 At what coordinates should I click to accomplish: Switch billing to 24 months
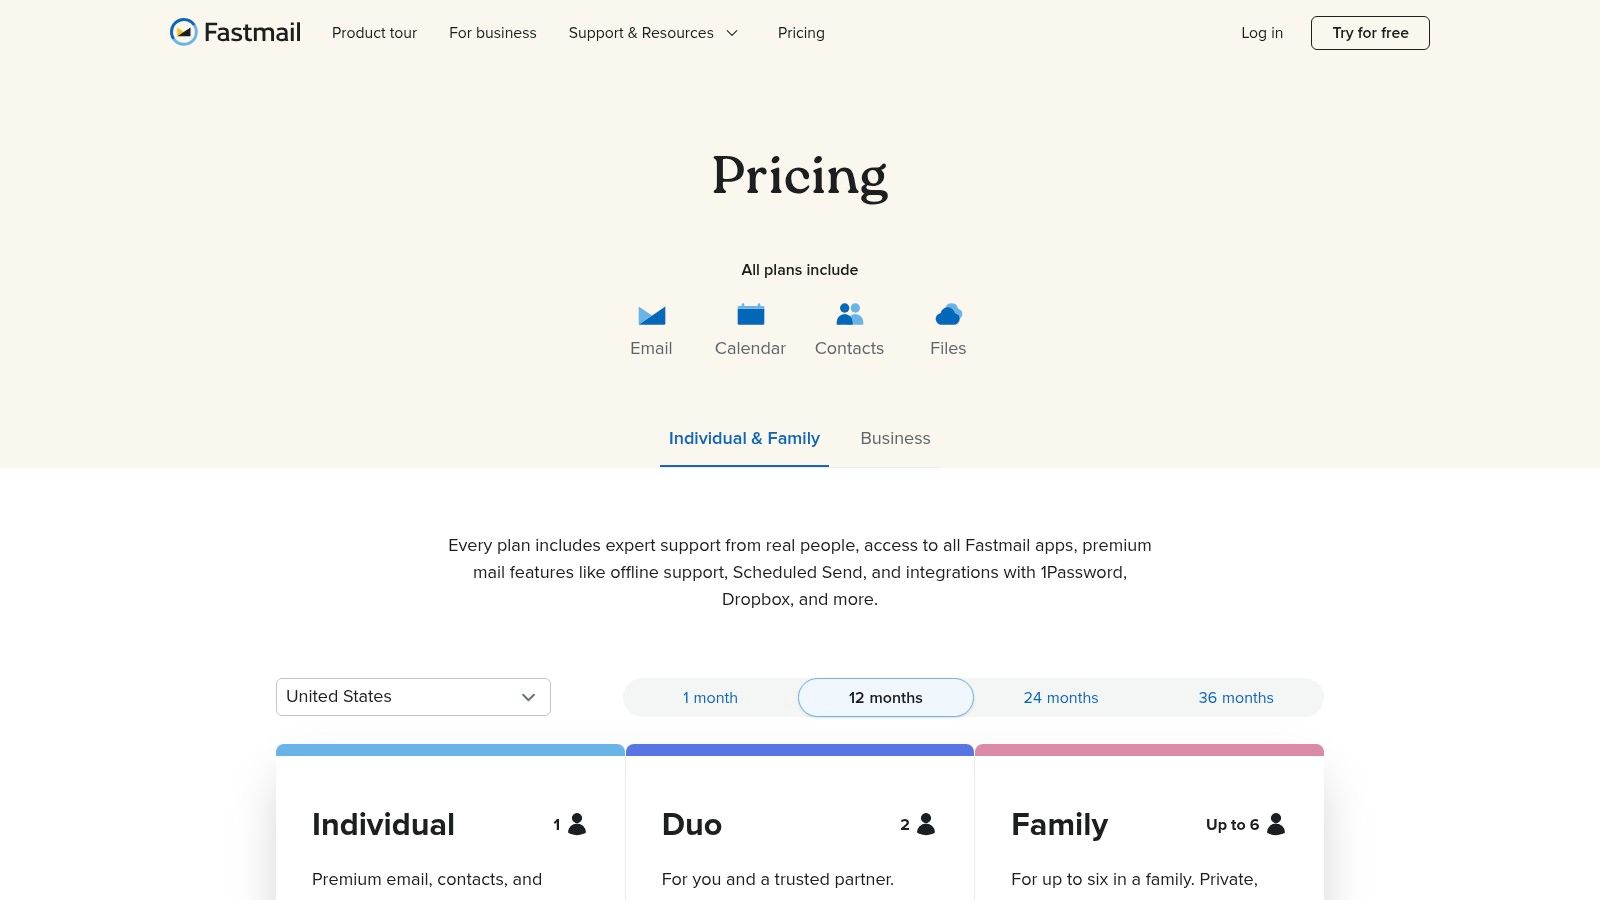tap(1061, 697)
